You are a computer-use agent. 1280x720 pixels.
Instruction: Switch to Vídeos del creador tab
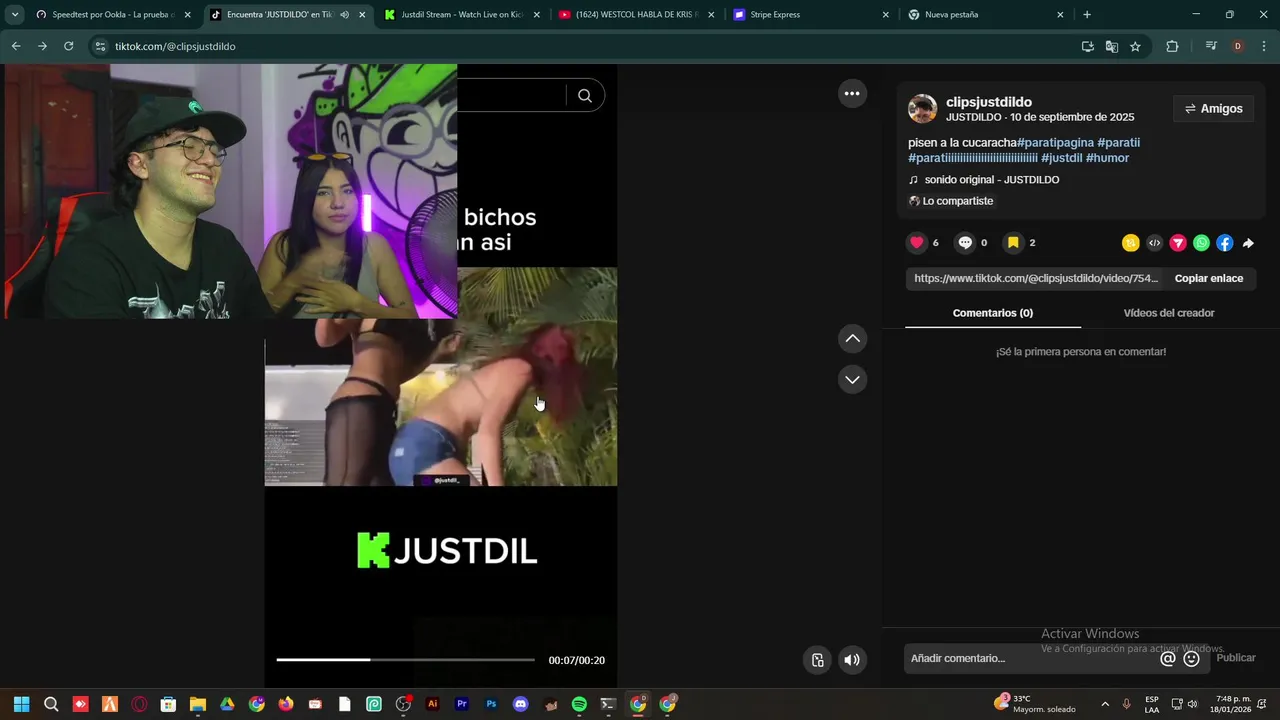click(x=1169, y=313)
